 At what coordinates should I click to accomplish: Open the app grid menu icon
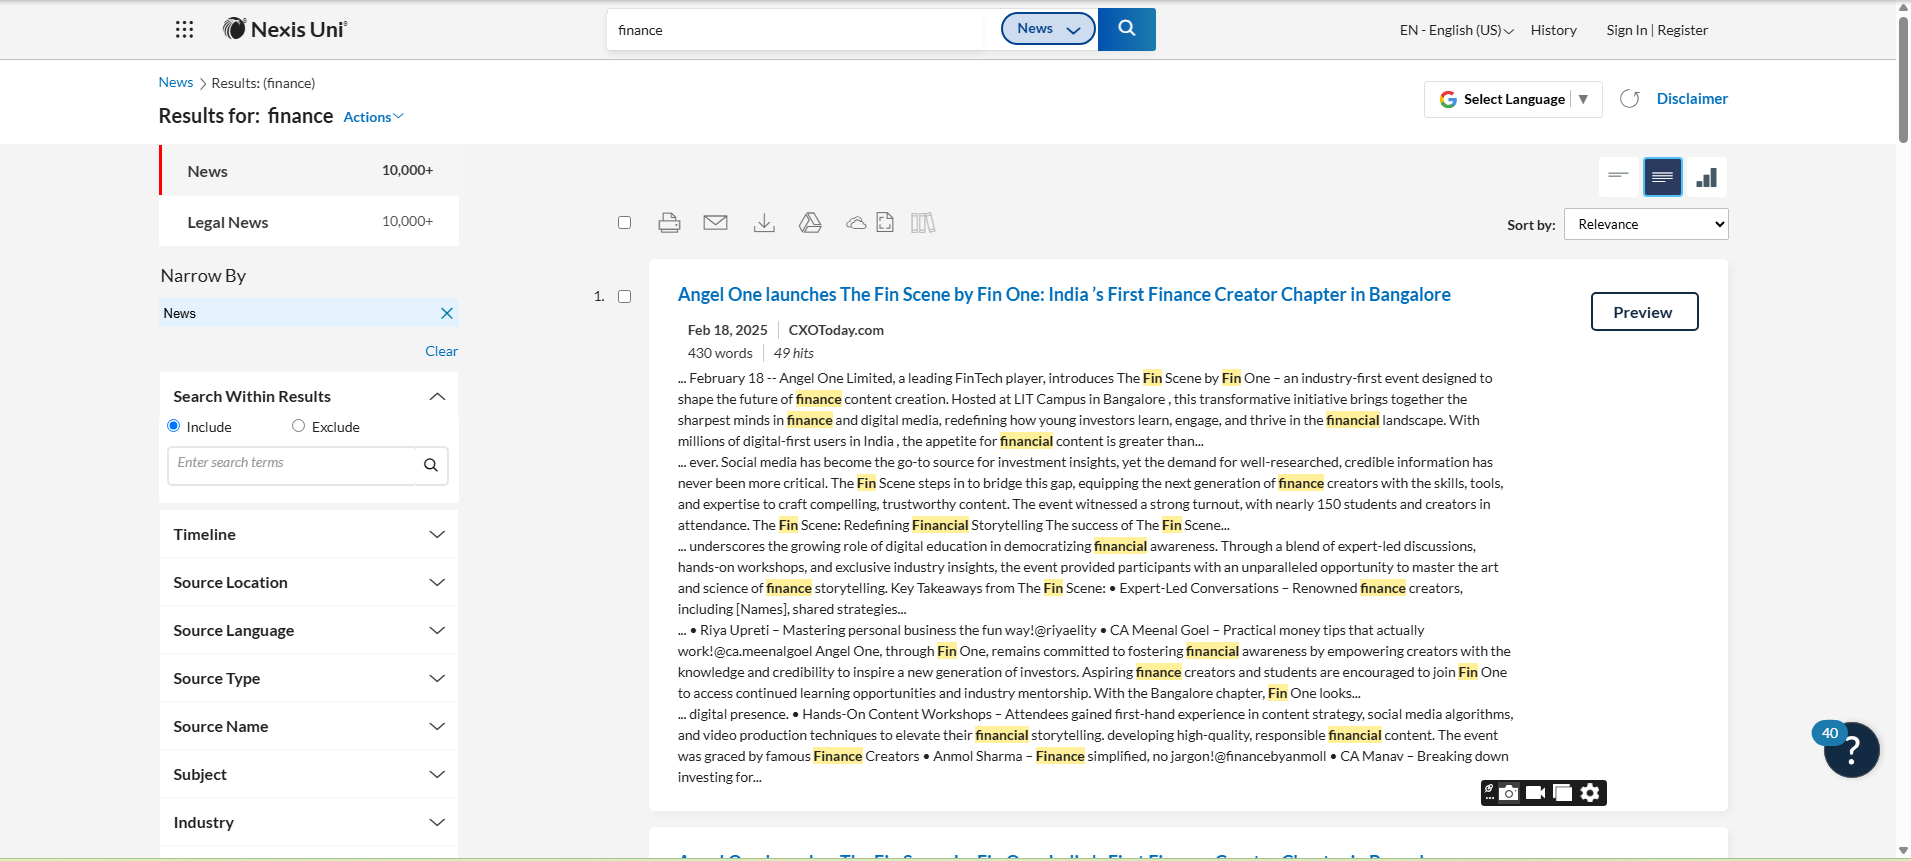tap(184, 30)
